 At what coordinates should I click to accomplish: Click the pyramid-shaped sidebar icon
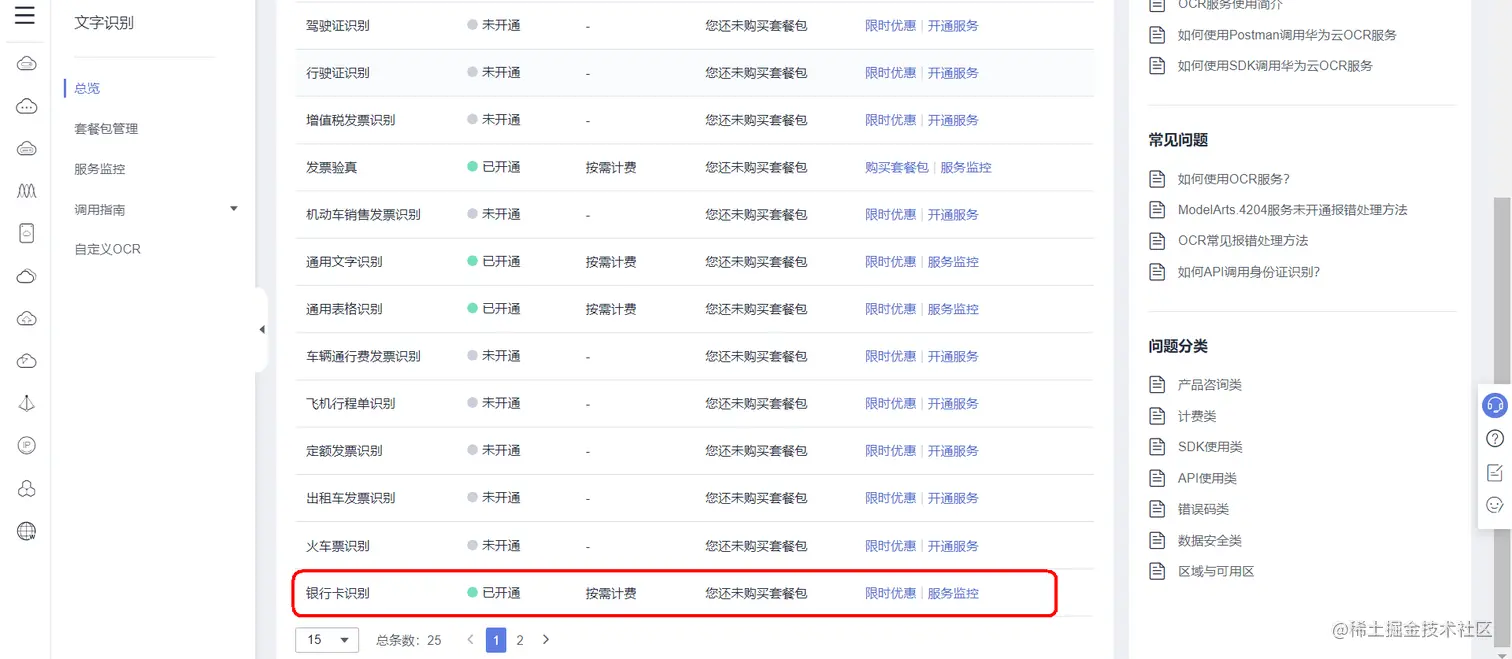[x=27, y=403]
